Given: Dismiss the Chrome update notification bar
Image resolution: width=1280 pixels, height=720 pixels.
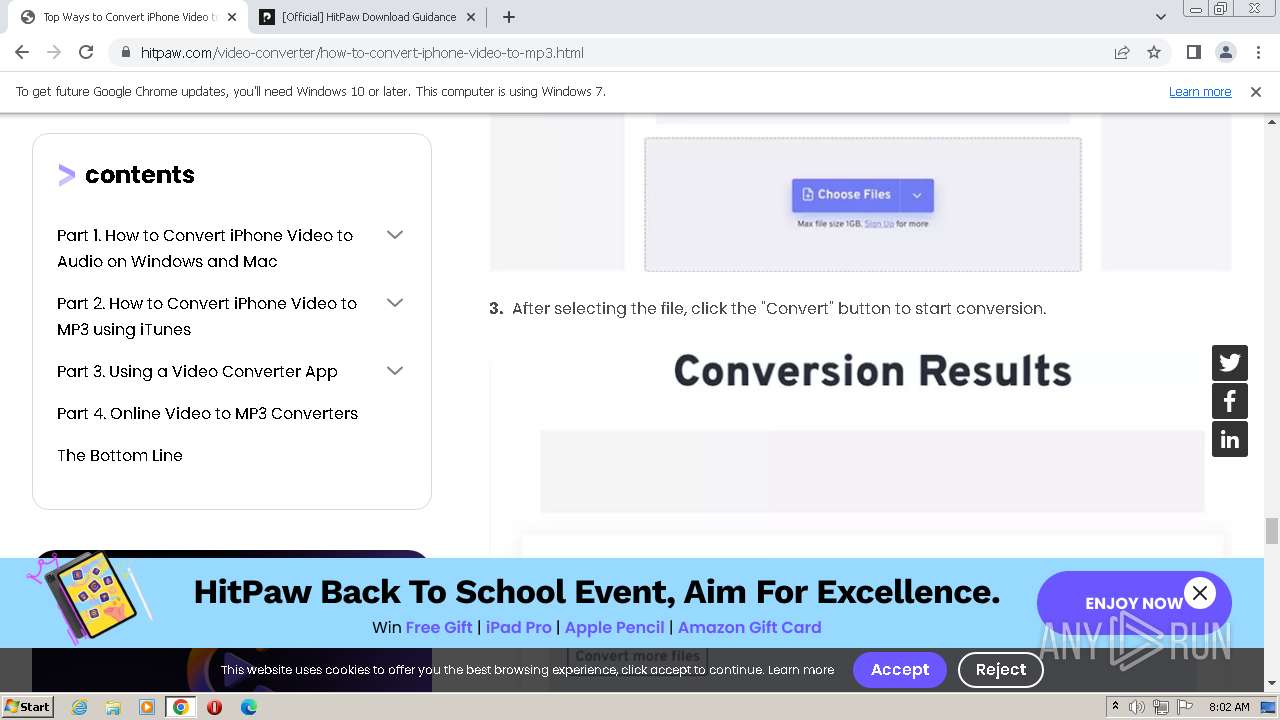Looking at the screenshot, I should (x=1256, y=91).
